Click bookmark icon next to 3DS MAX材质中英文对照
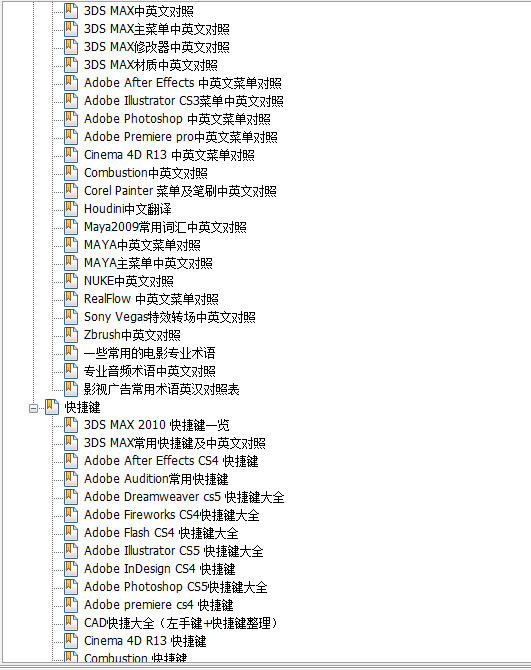531x670 pixels. (71, 65)
